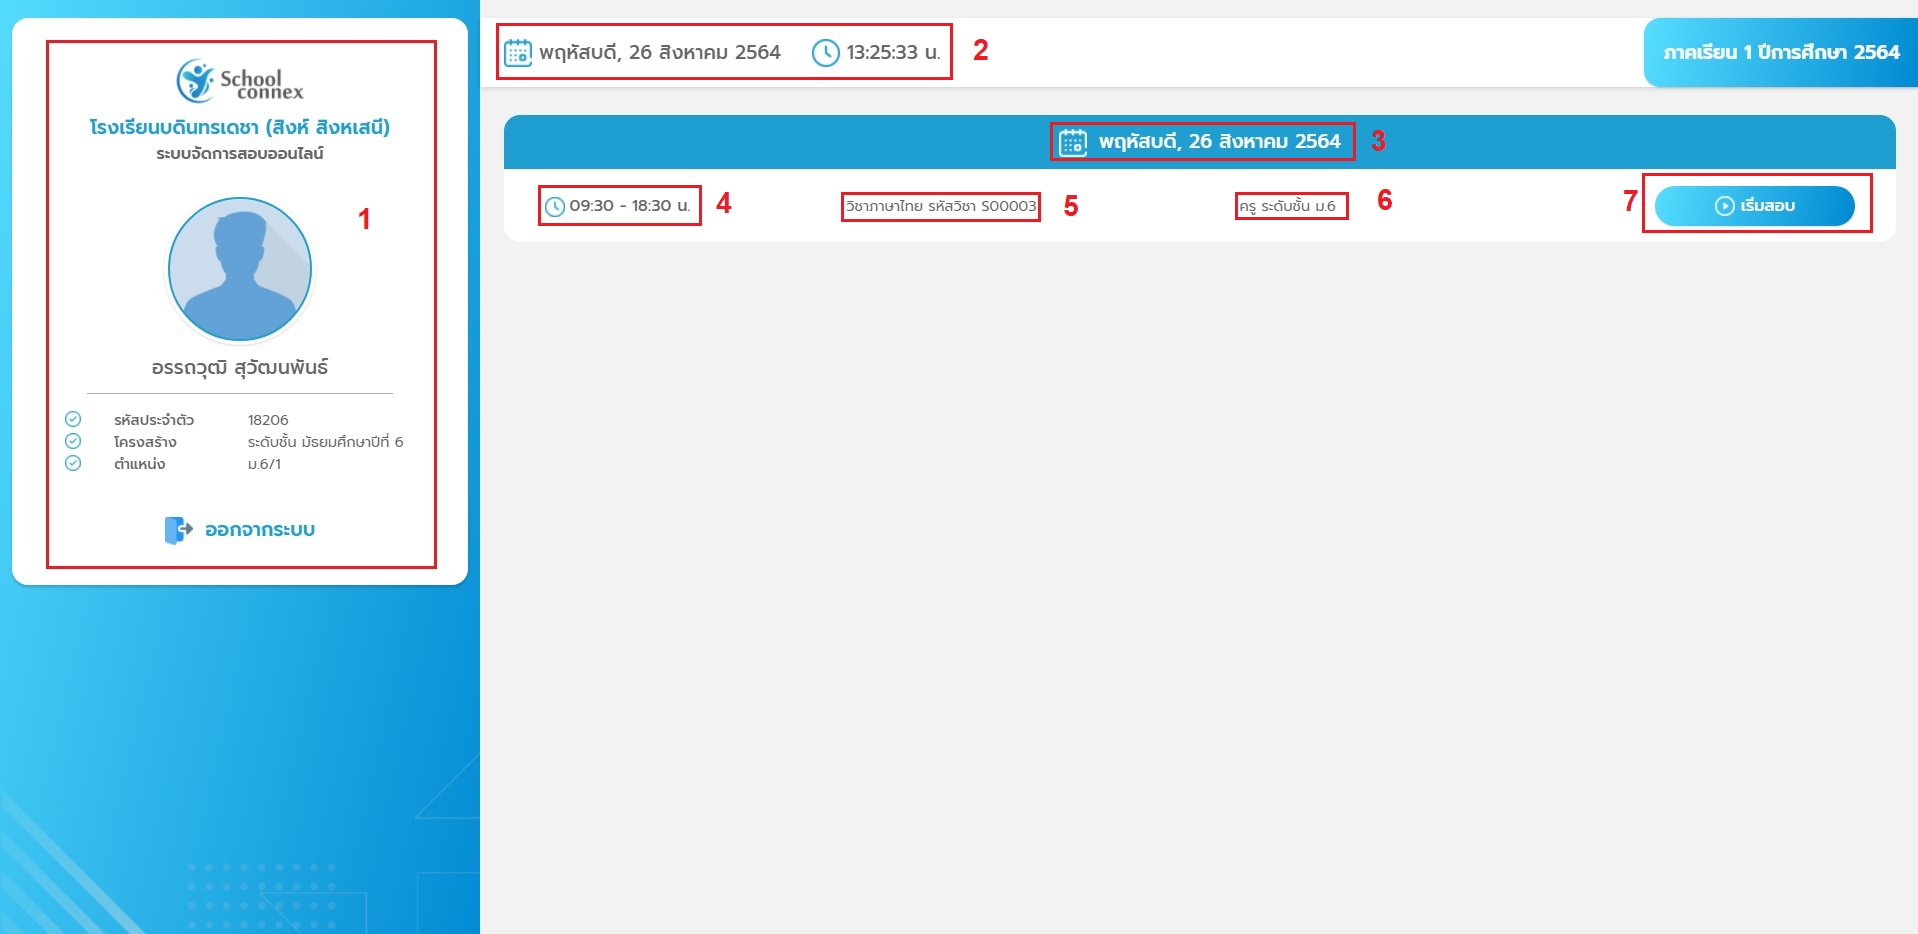This screenshot has height=934, width=1918.
Task: Click the clock icon beside 09:30 - 18:30
Action: pos(555,207)
